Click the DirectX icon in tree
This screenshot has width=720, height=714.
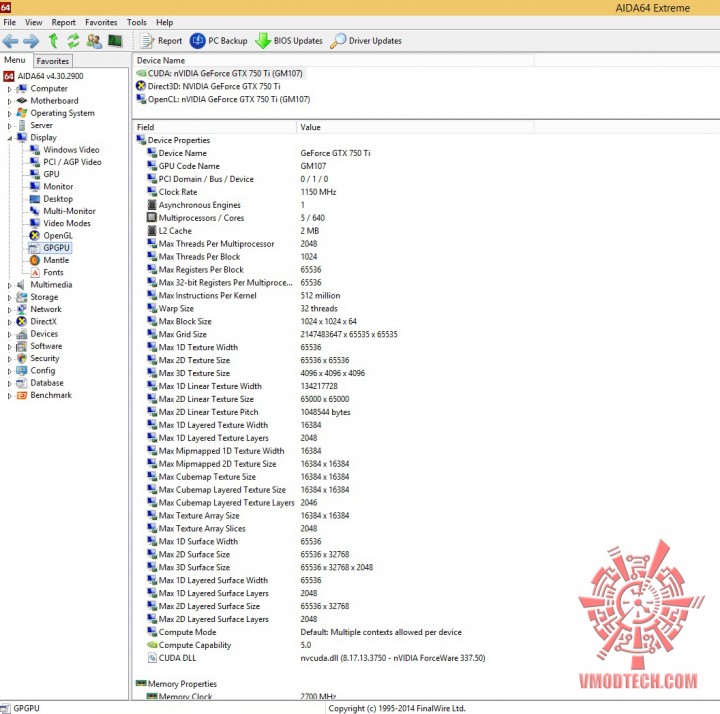[x=22, y=321]
